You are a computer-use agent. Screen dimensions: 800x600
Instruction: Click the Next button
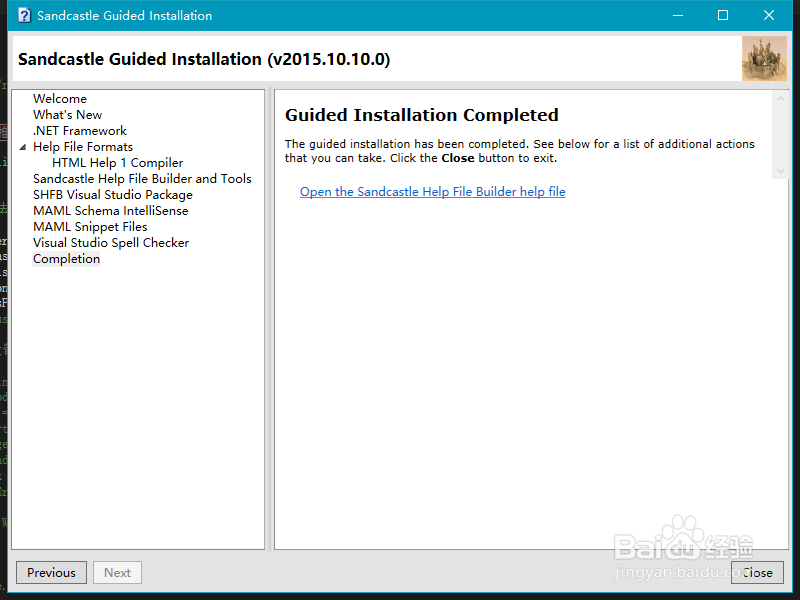click(x=117, y=572)
